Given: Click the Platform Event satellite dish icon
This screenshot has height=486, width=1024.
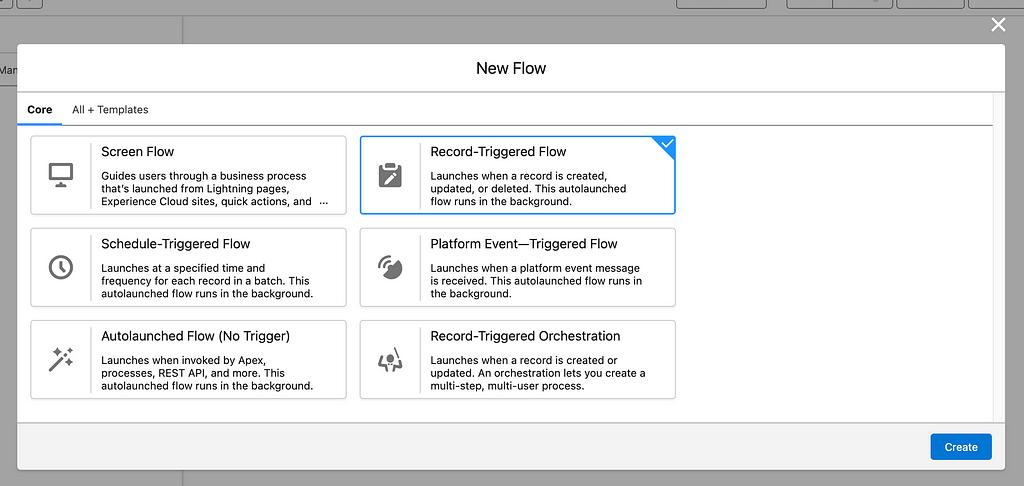Looking at the screenshot, I should pyautogui.click(x=390, y=267).
